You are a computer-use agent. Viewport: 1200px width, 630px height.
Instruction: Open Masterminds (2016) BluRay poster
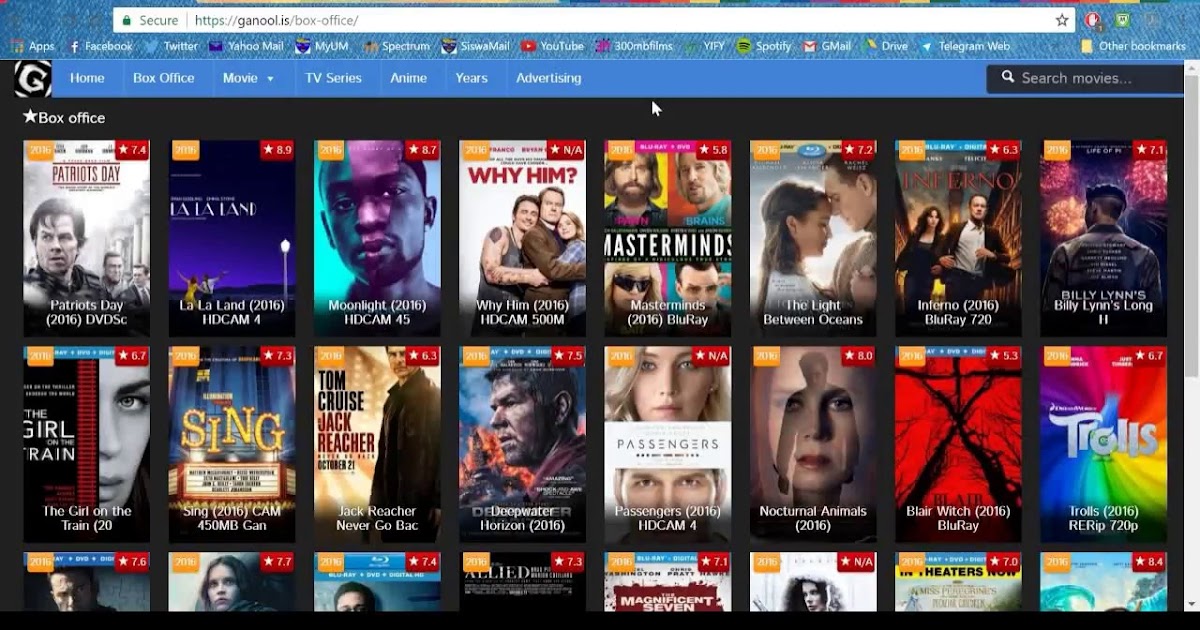coord(668,238)
